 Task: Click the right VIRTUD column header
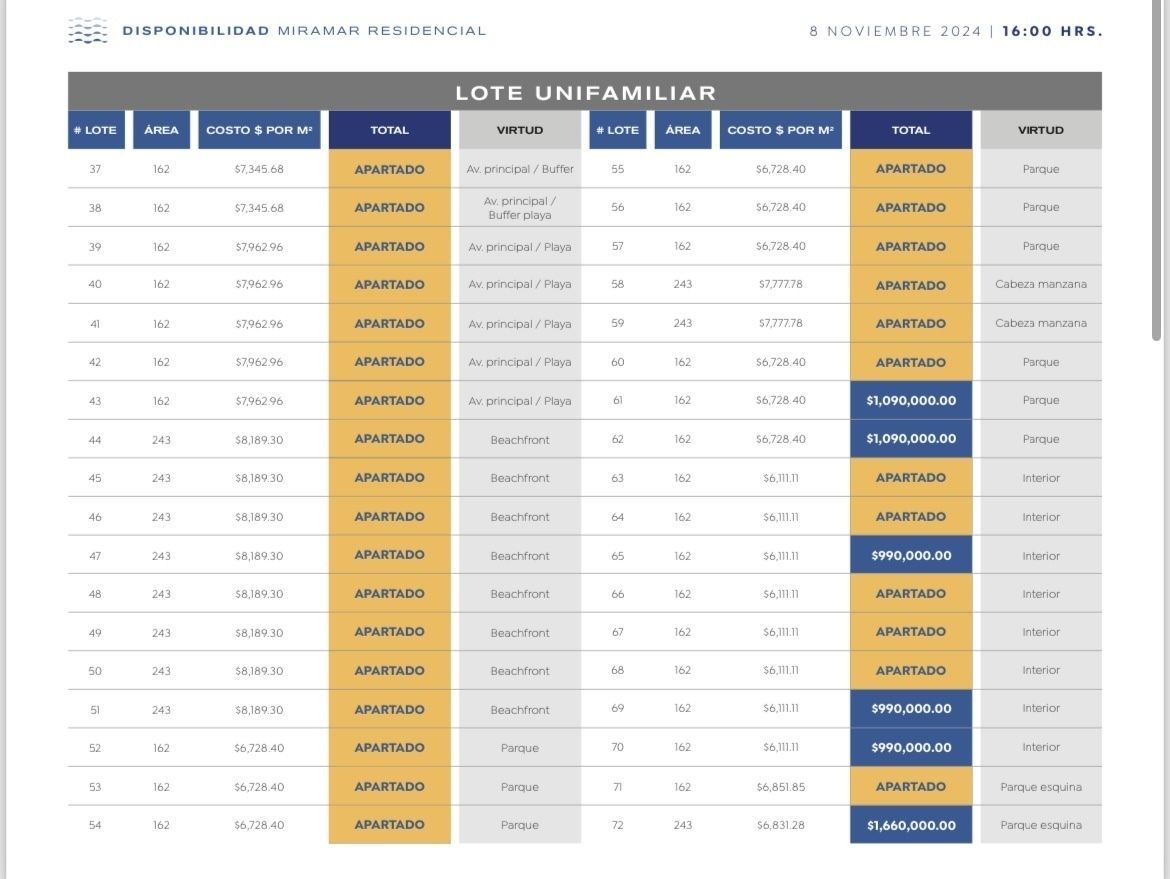pyautogui.click(x=1041, y=130)
